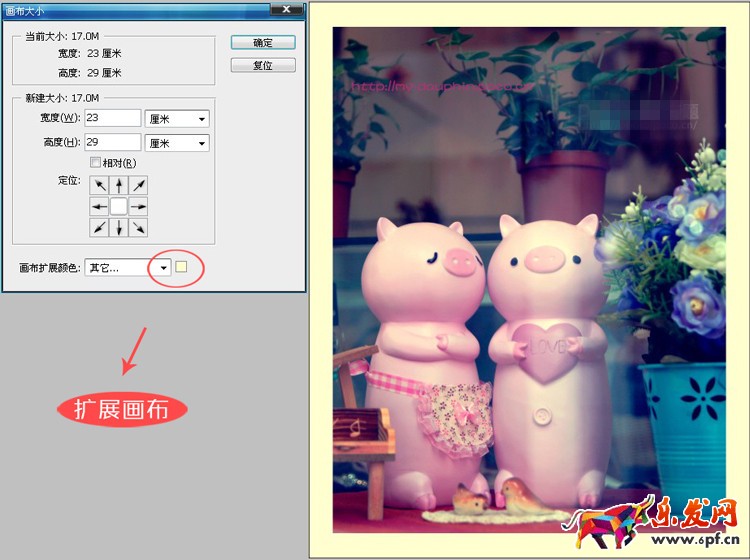The image size is (750, 560).
Task: Open the canvas extension color swatch
Action: coord(181,267)
